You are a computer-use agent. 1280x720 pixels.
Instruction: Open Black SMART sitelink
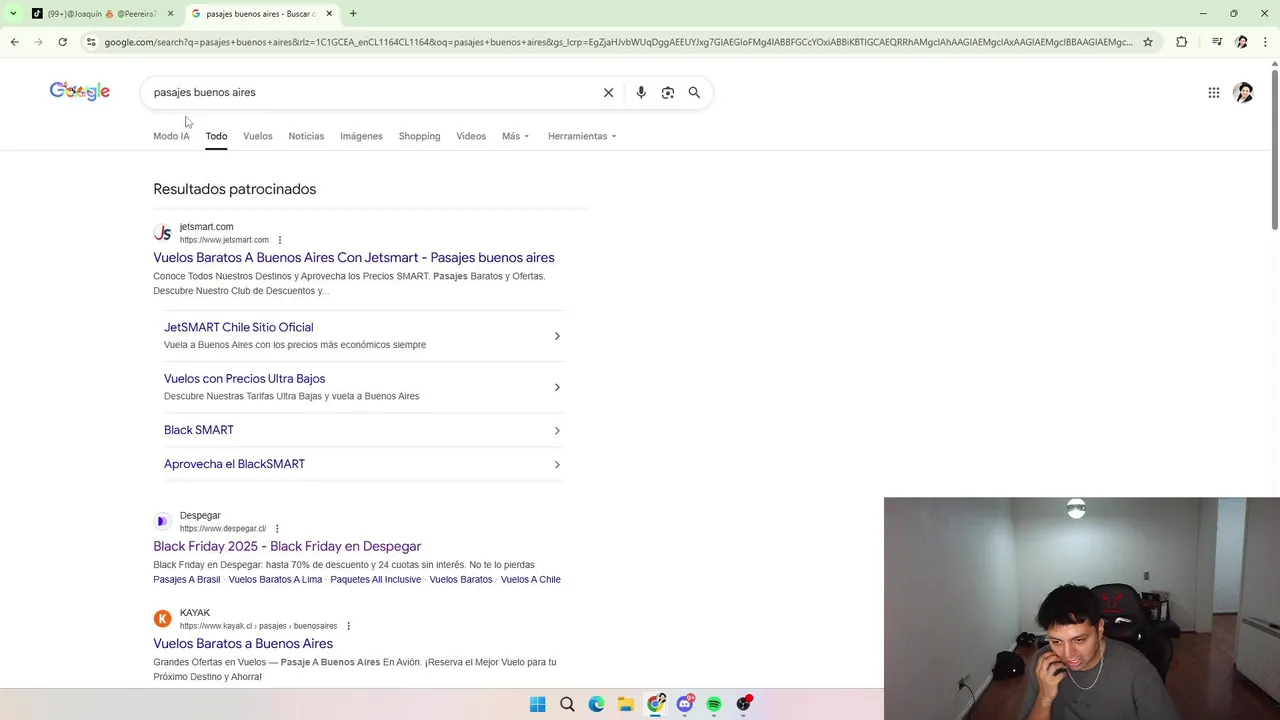click(x=199, y=430)
